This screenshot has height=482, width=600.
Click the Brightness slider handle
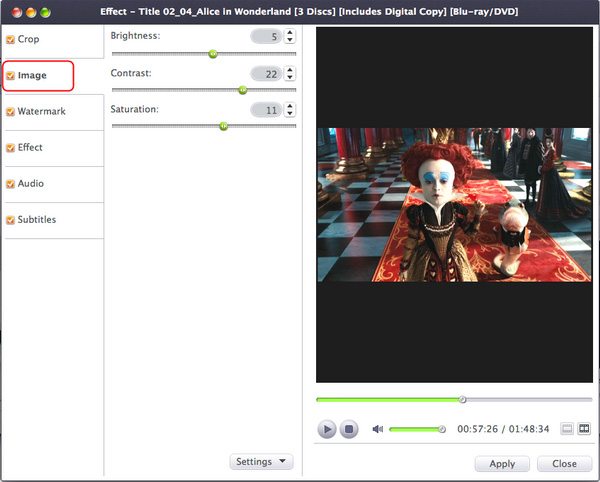coord(213,54)
